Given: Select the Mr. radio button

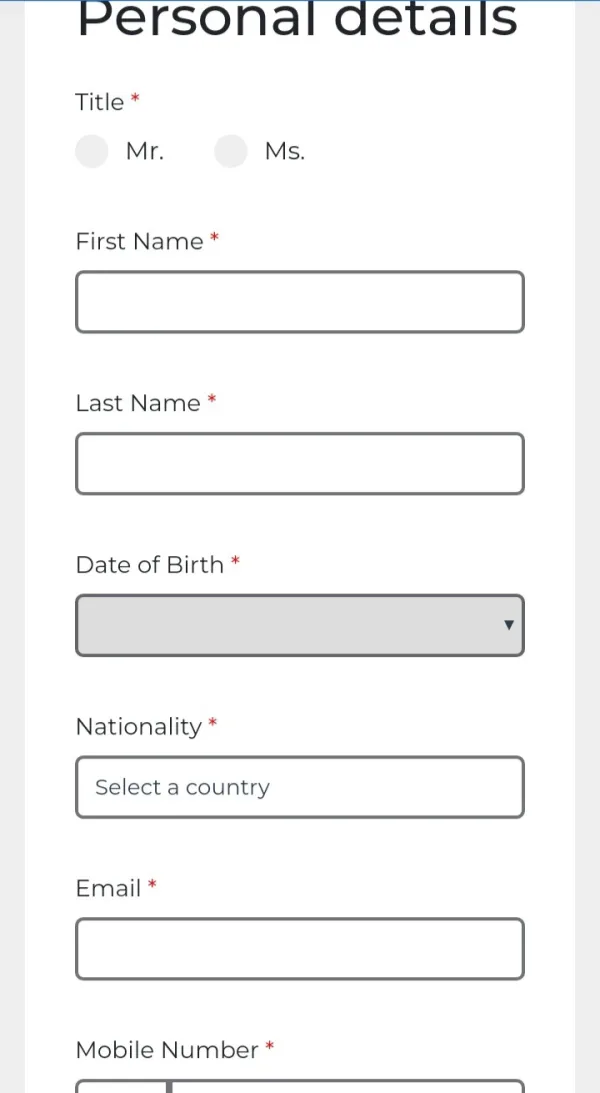Looking at the screenshot, I should coord(92,152).
